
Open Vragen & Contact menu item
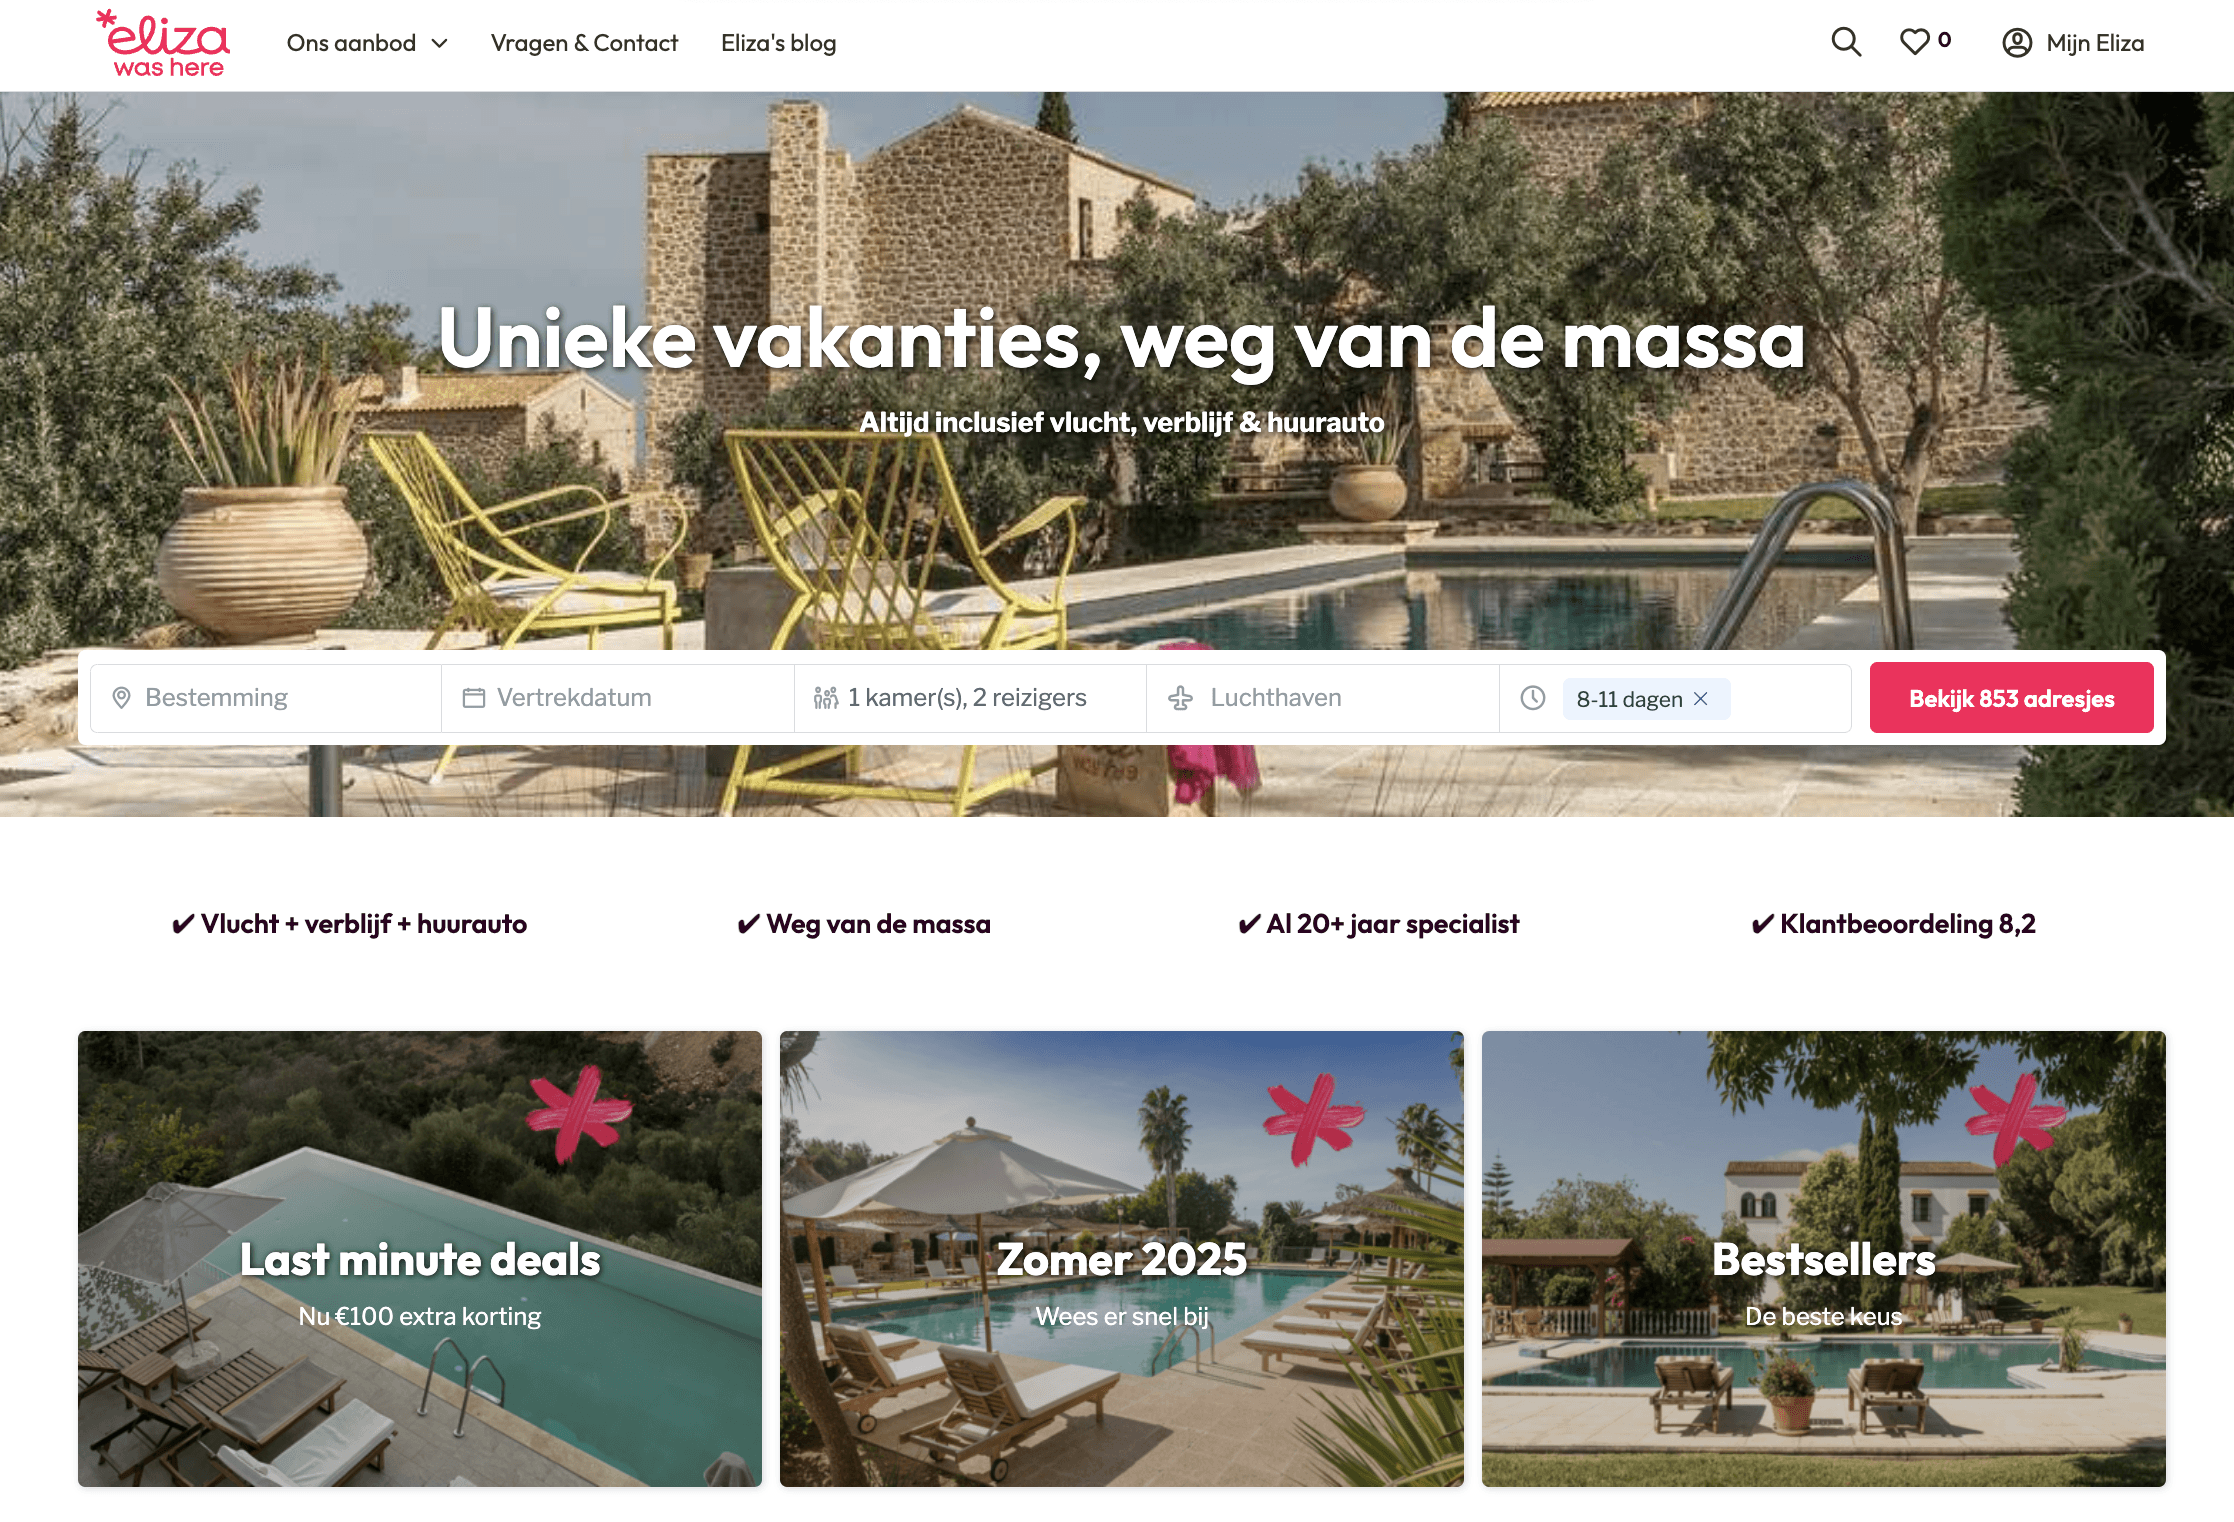584,43
